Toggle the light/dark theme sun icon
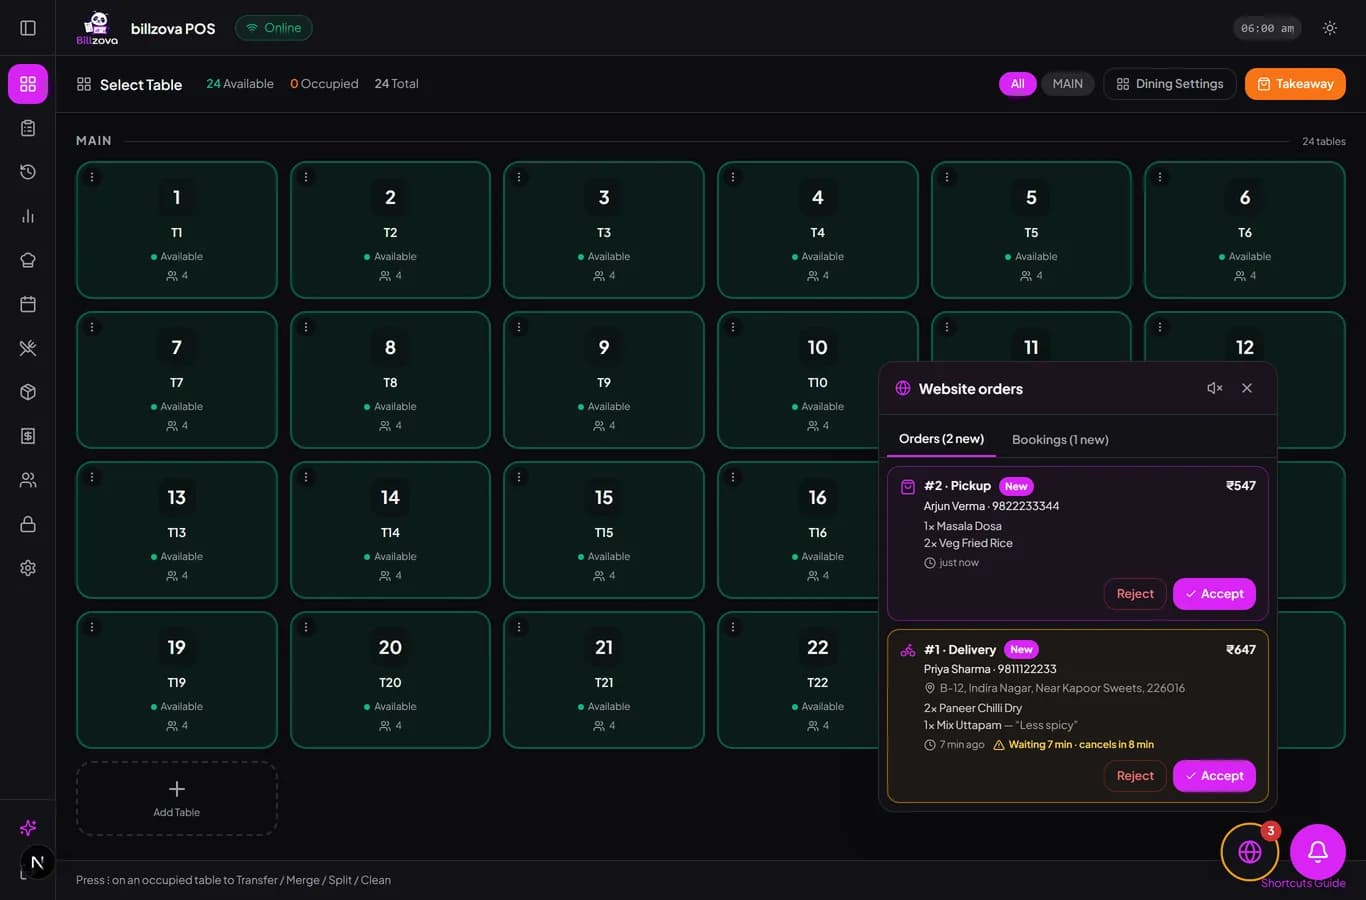The width and height of the screenshot is (1366, 900). point(1330,28)
